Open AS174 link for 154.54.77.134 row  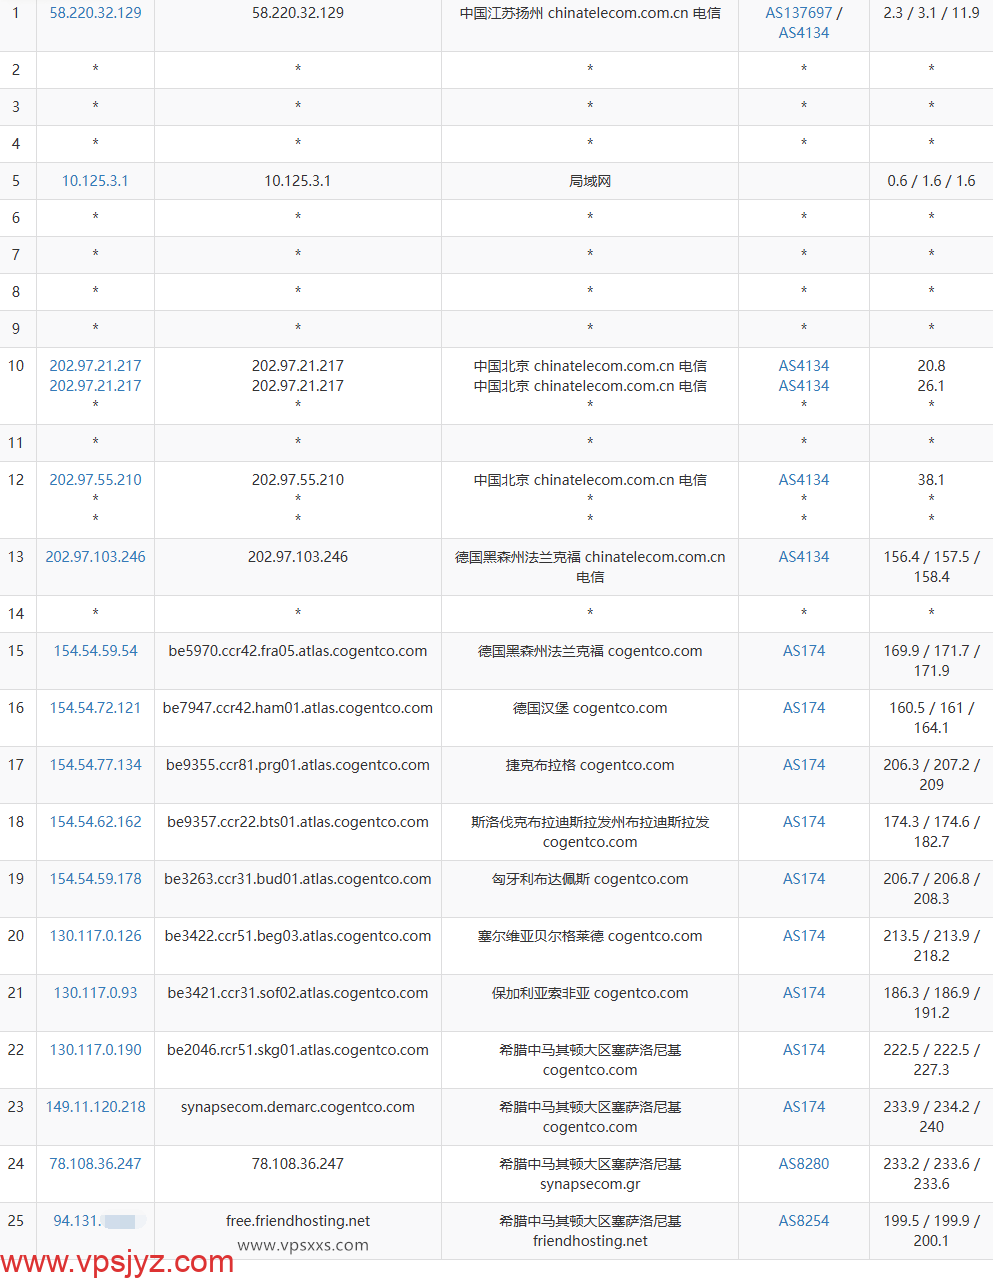coord(804,765)
